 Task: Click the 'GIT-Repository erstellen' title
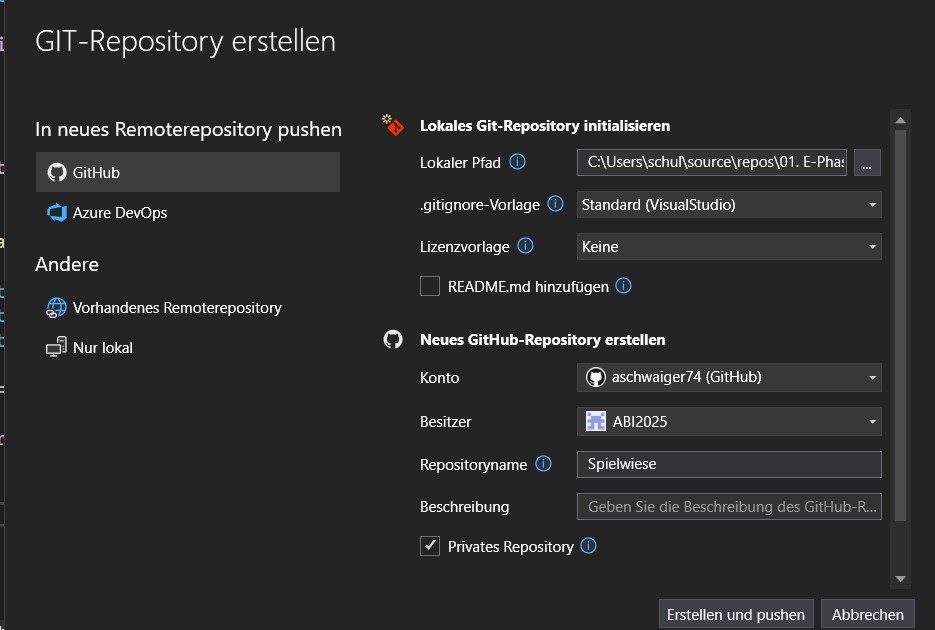click(x=185, y=41)
